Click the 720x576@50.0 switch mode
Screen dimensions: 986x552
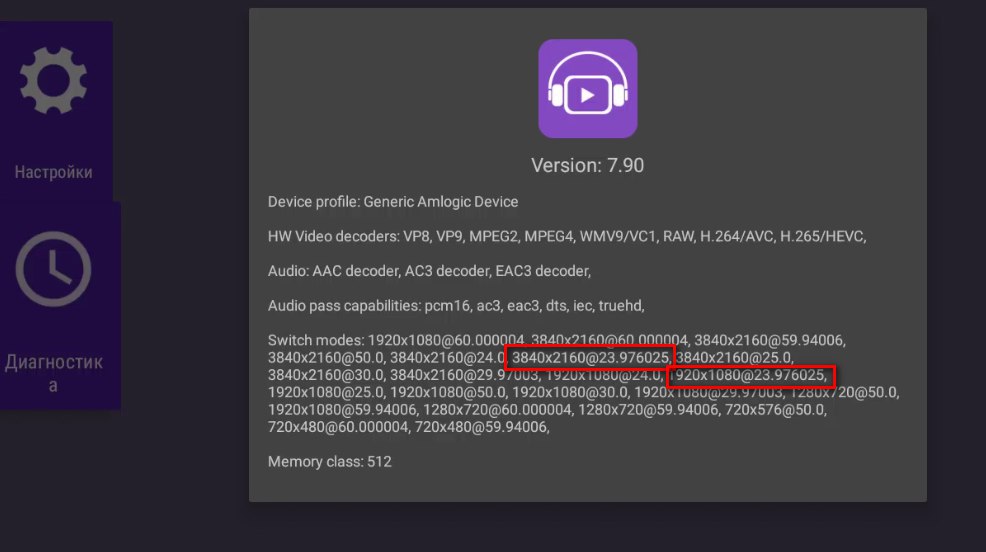pyautogui.click(x=774, y=410)
